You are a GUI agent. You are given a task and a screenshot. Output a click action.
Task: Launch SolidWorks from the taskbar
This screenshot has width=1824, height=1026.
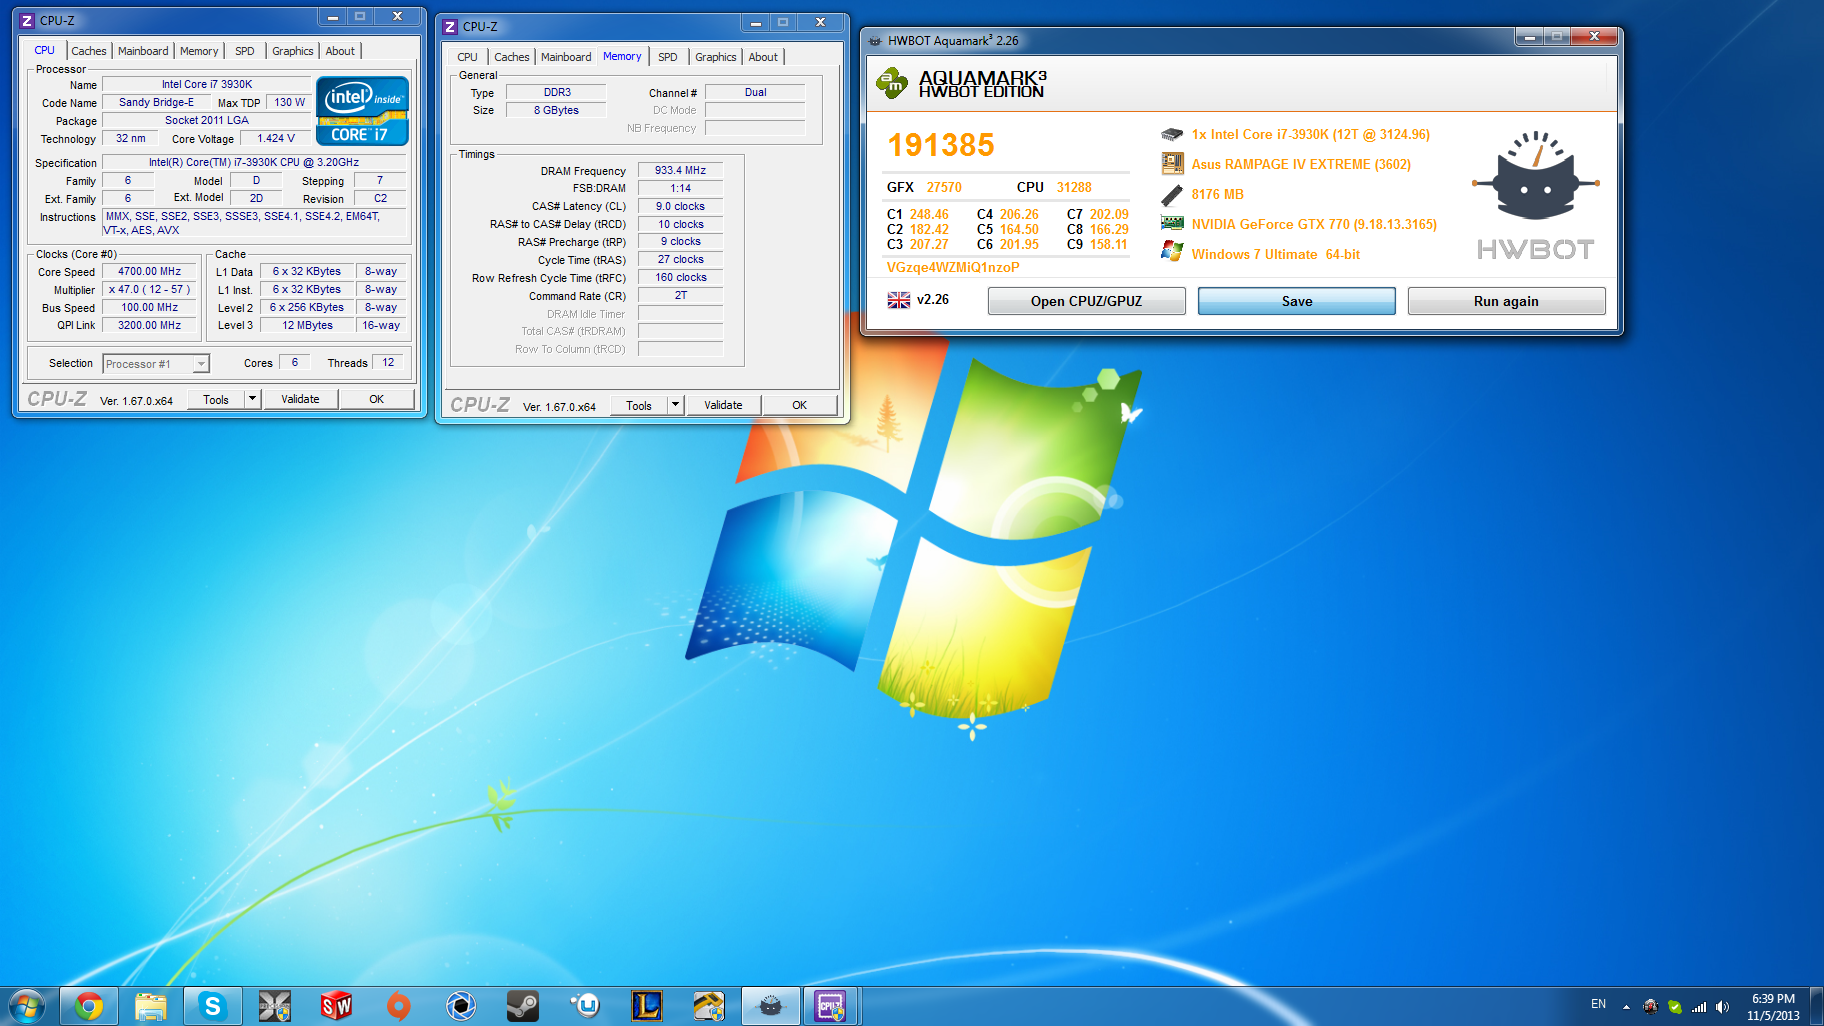coord(336,1006)
